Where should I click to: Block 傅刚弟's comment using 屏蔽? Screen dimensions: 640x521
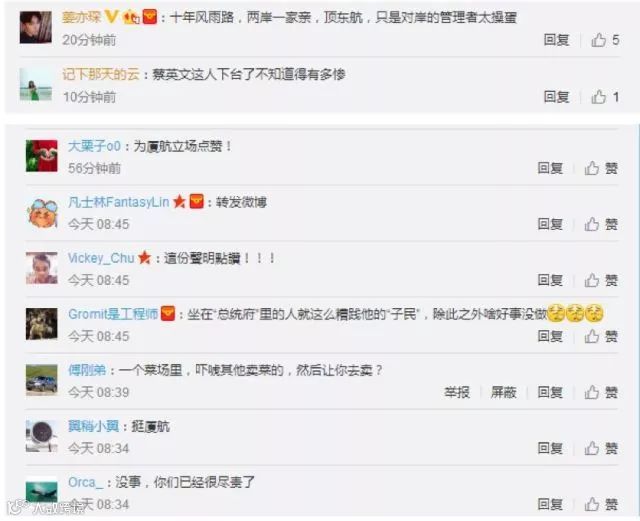pyautogui.click(x=503, y=392)
